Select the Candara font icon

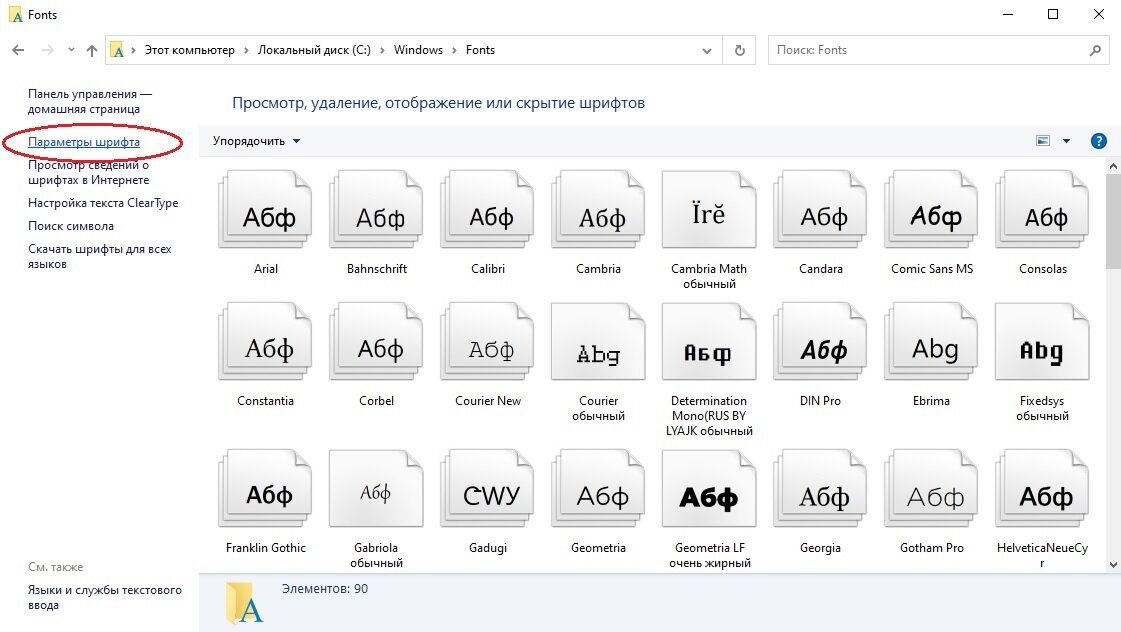(x=820, y=209)
